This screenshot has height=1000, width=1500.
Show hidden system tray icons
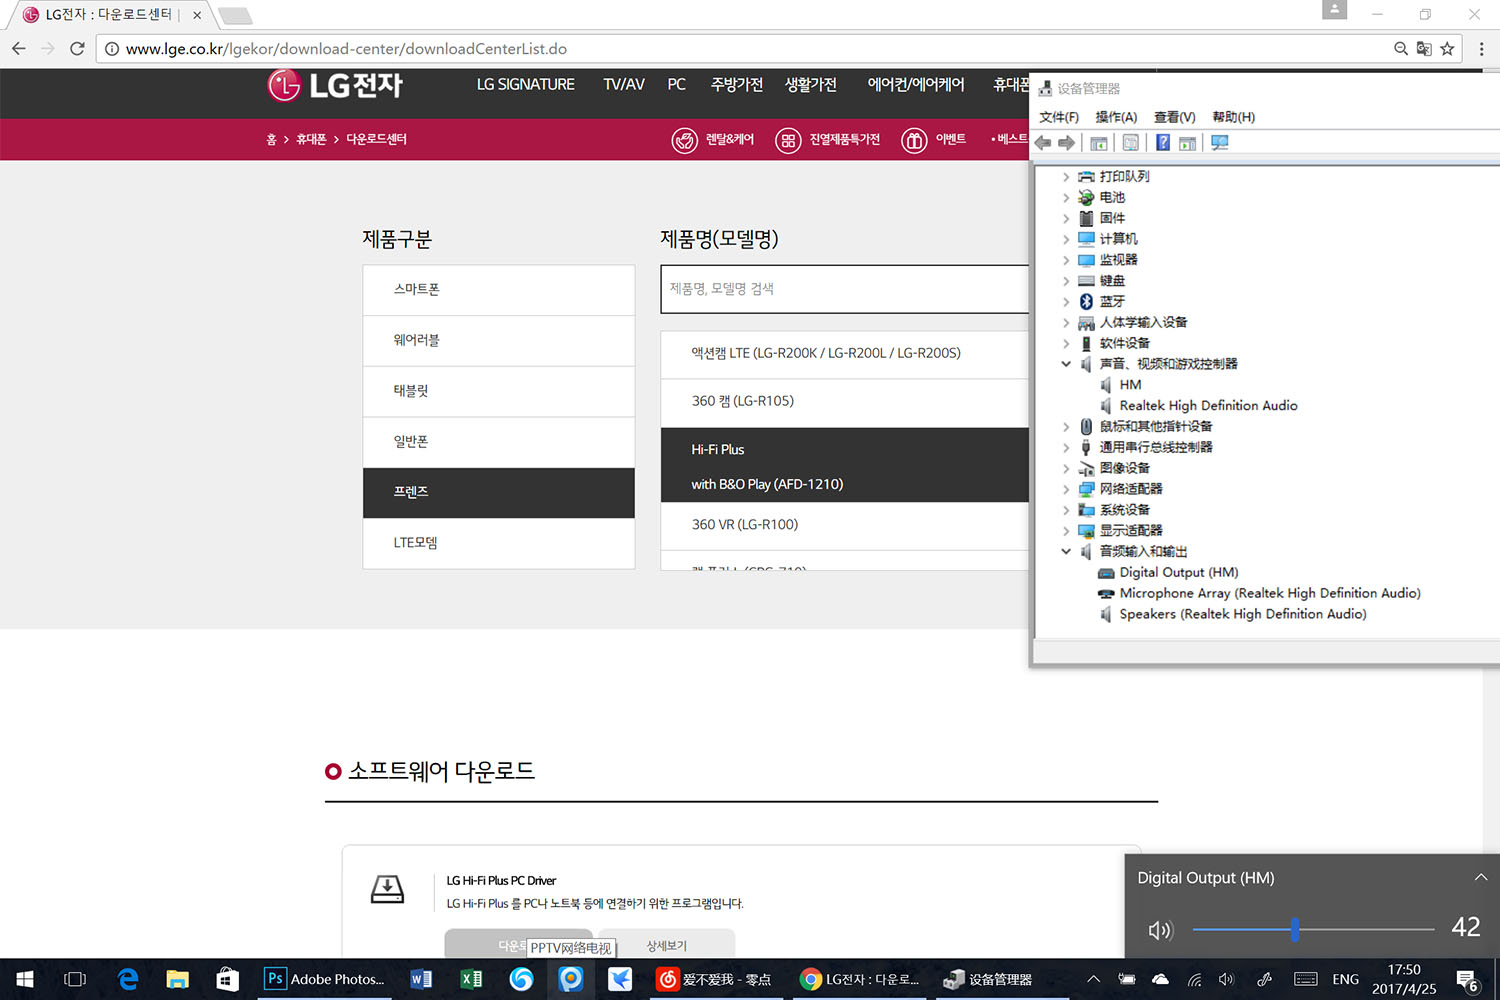(1093, 979)
